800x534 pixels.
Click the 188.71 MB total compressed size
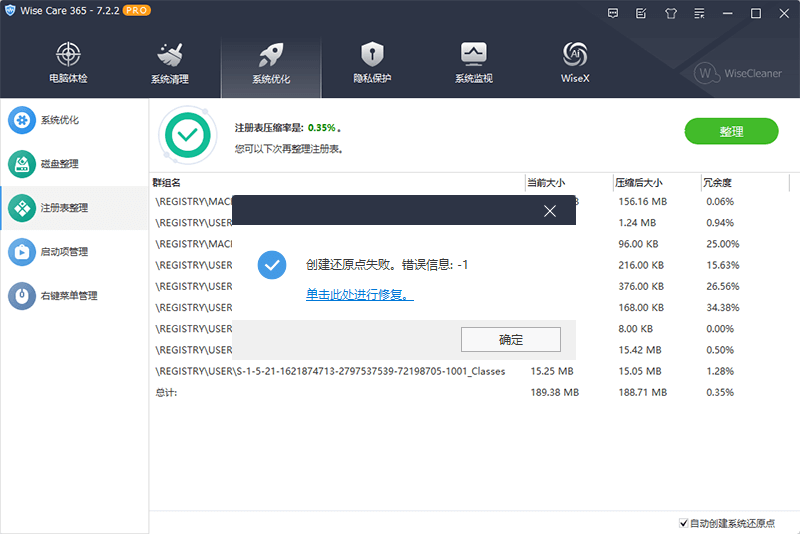click(x=642, y=392)
